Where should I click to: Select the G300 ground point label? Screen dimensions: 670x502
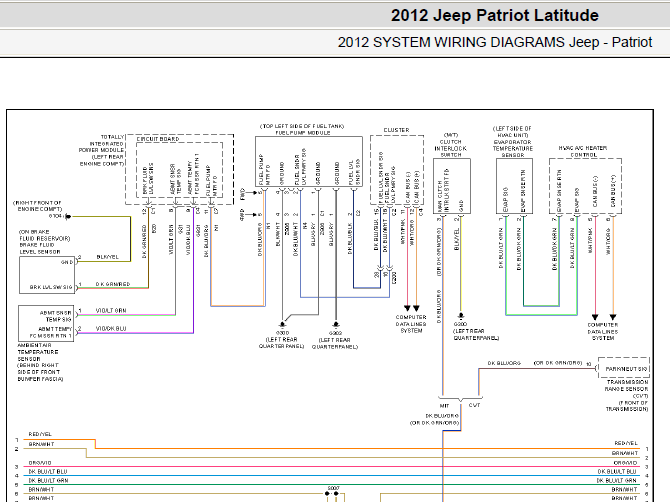(x=282, y=333)
